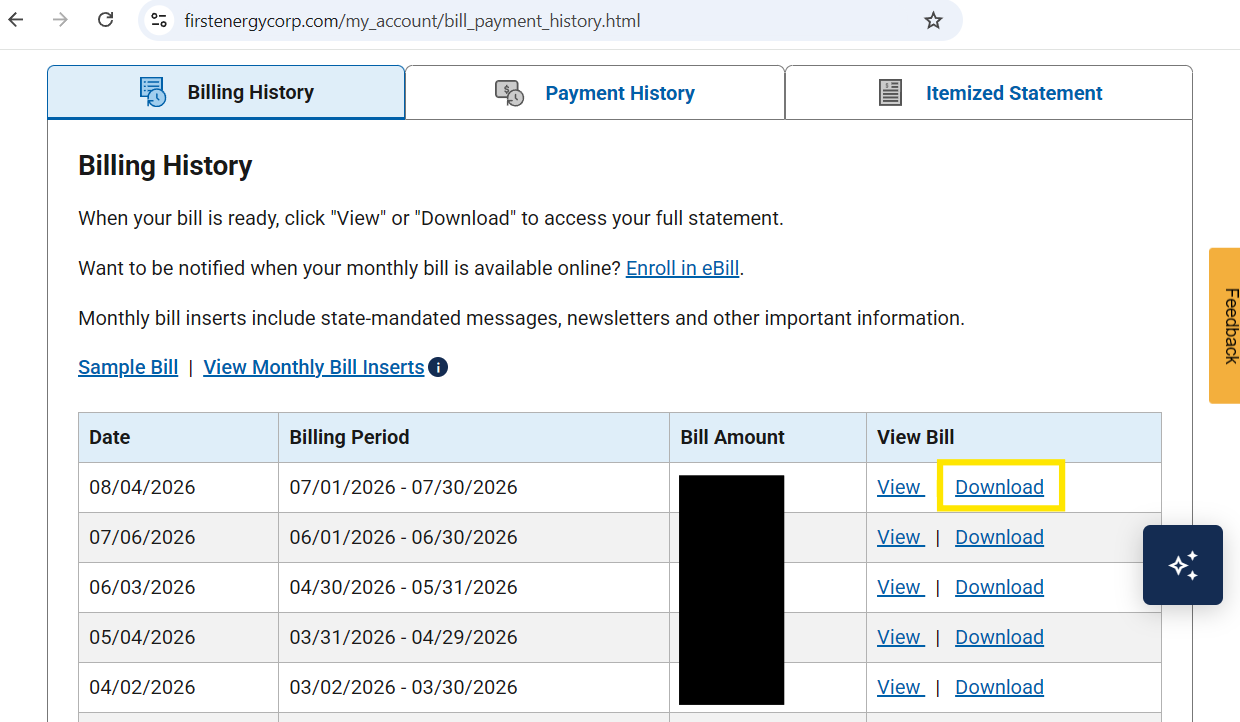Reload the page with the refresh icon
Viewport: 1240px width, 722px height.
coord(105,20)
